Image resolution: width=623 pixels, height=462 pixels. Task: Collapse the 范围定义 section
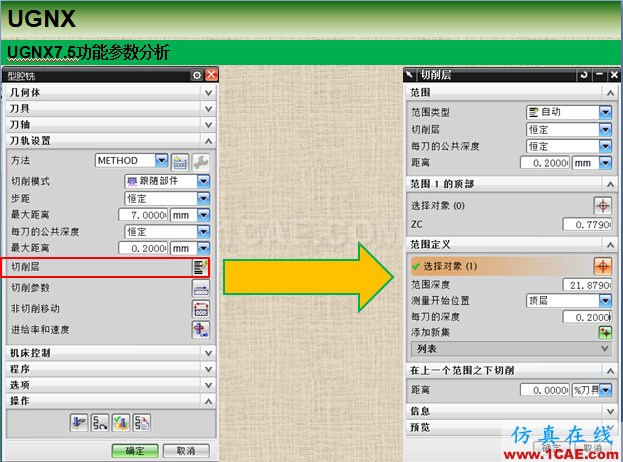pyautogui.click(x=610, y=245)
